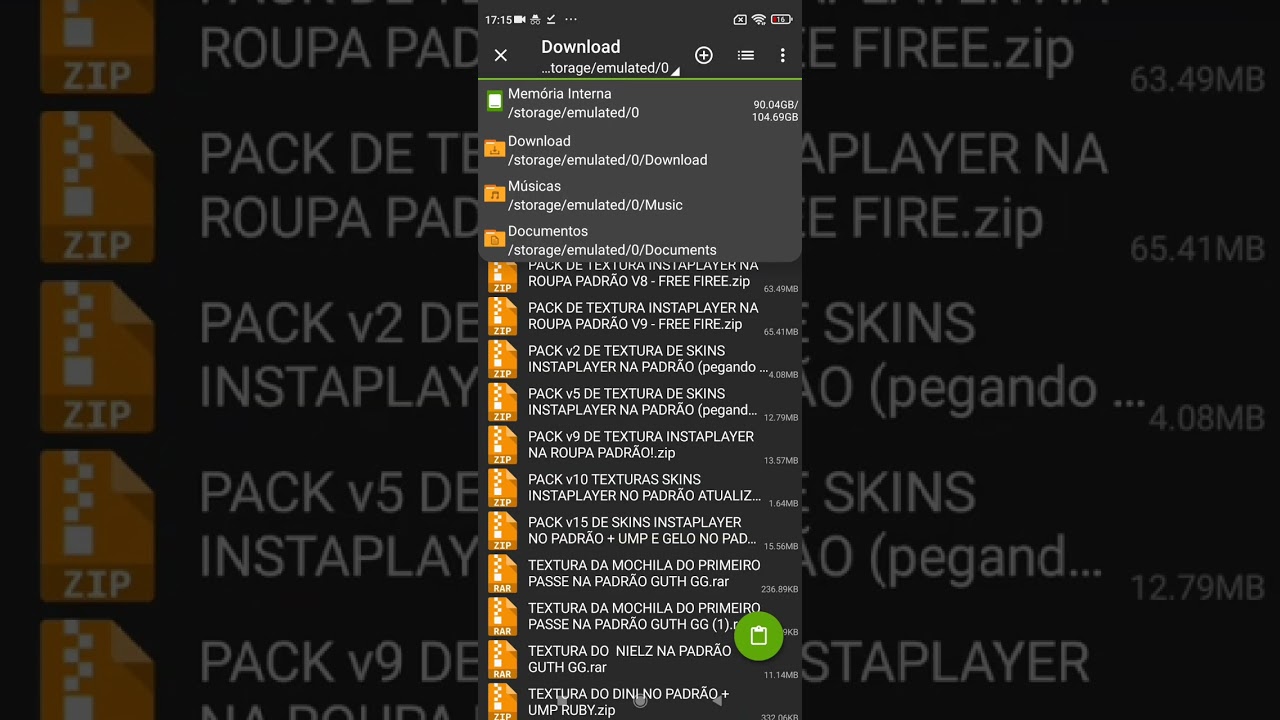Tap ZIP icon of PACK v10 file
This screenshot has height=720, width=1280.
[502, 489]
